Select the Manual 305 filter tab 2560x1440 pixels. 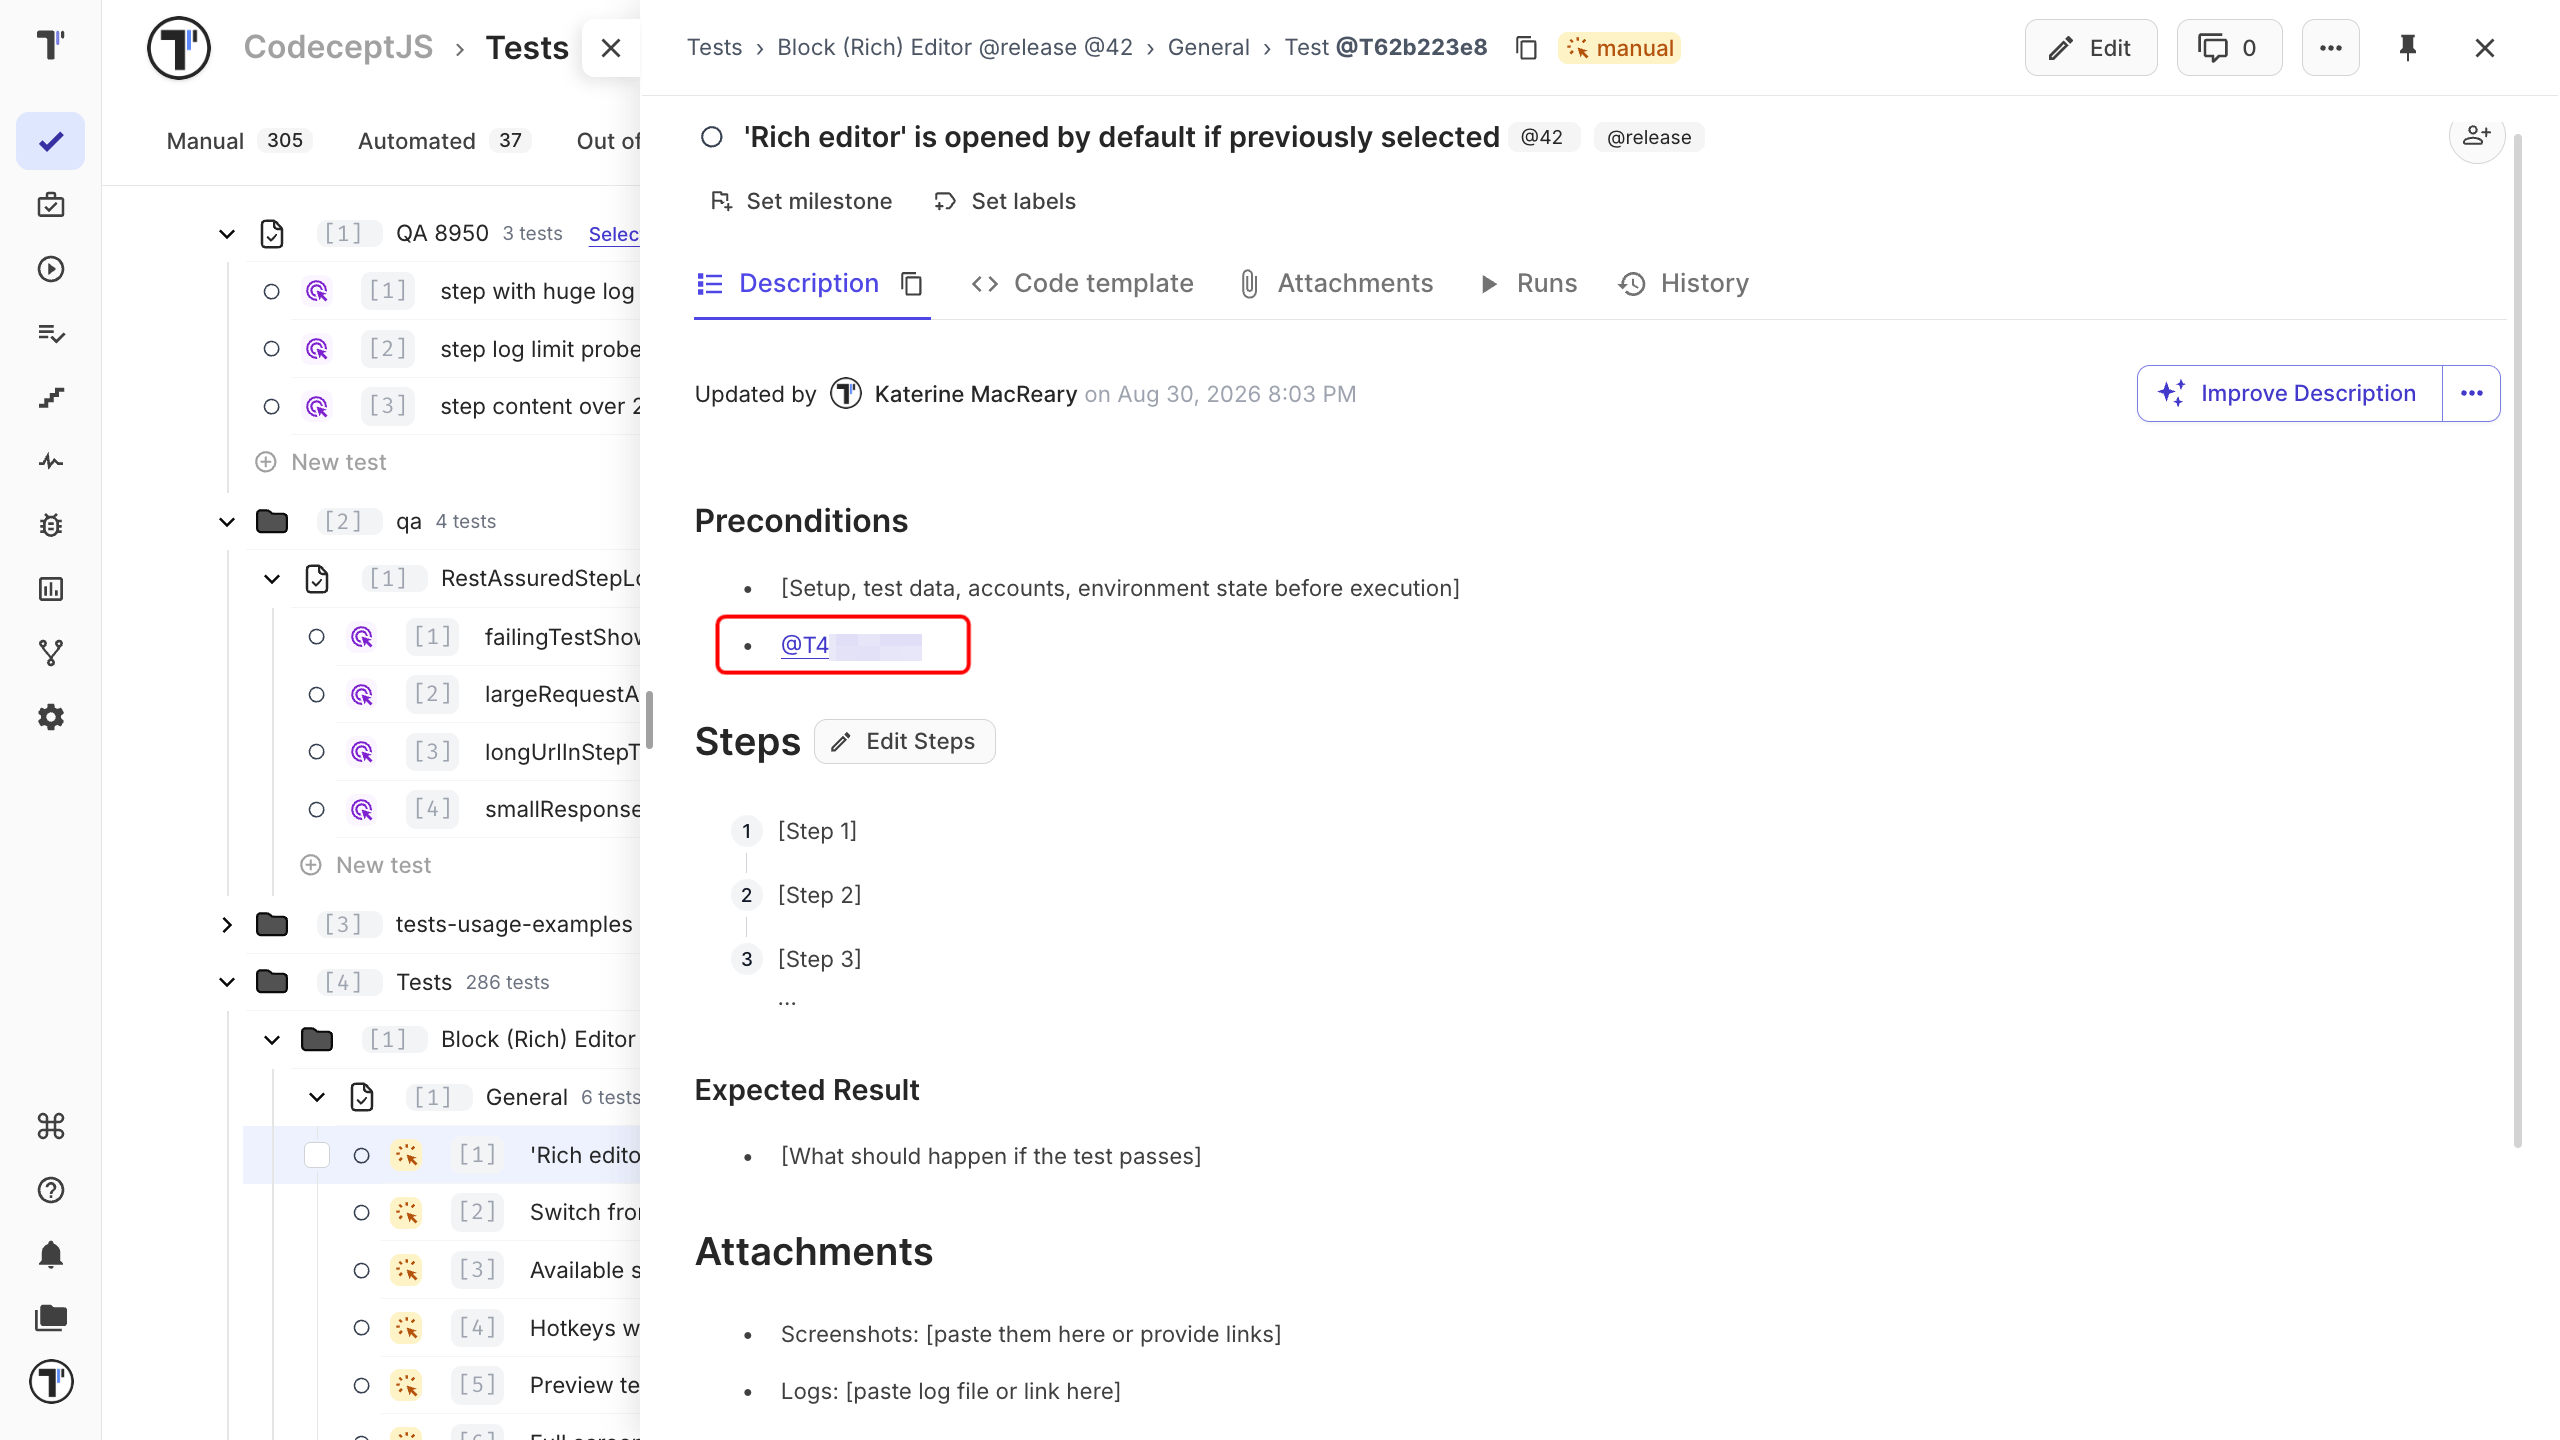pyautogui.click(x=238, y=141)
